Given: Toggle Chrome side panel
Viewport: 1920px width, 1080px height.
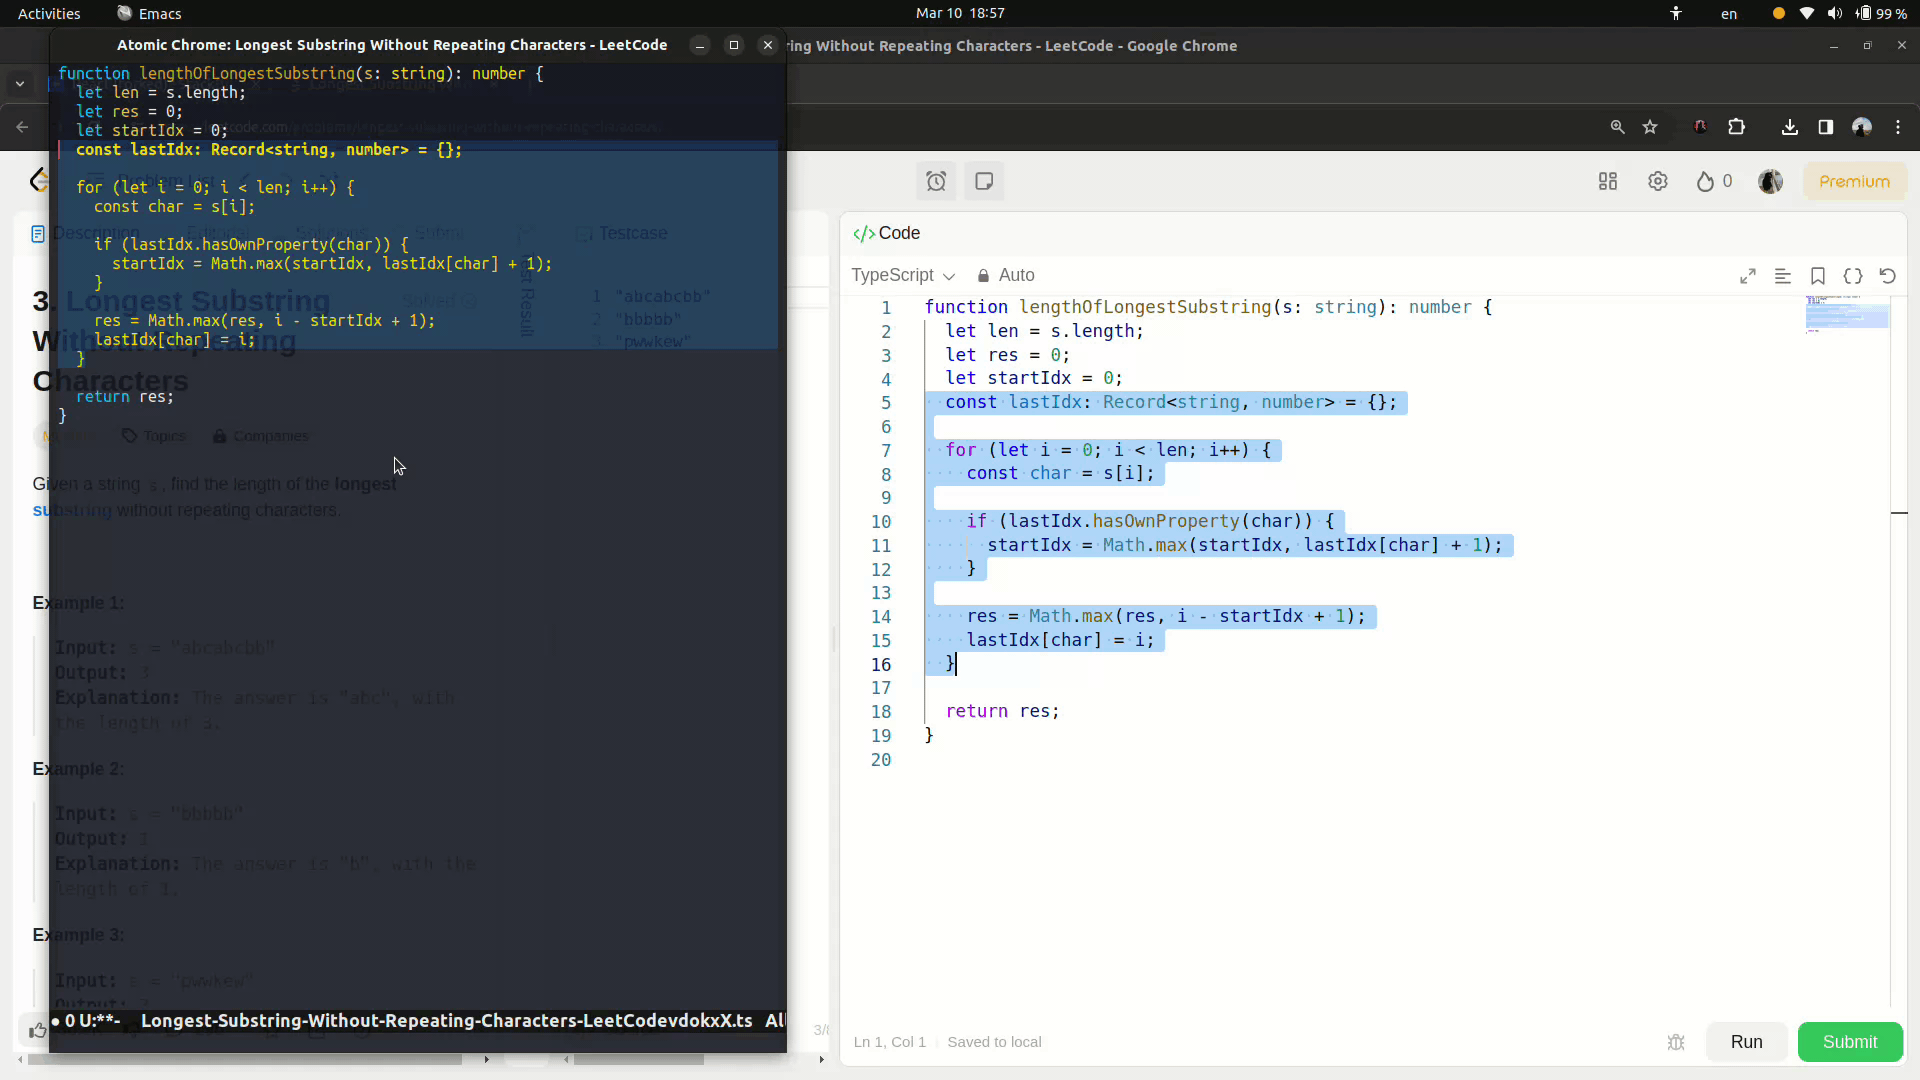Looking at the screenshot, I should click(1826, 127).
